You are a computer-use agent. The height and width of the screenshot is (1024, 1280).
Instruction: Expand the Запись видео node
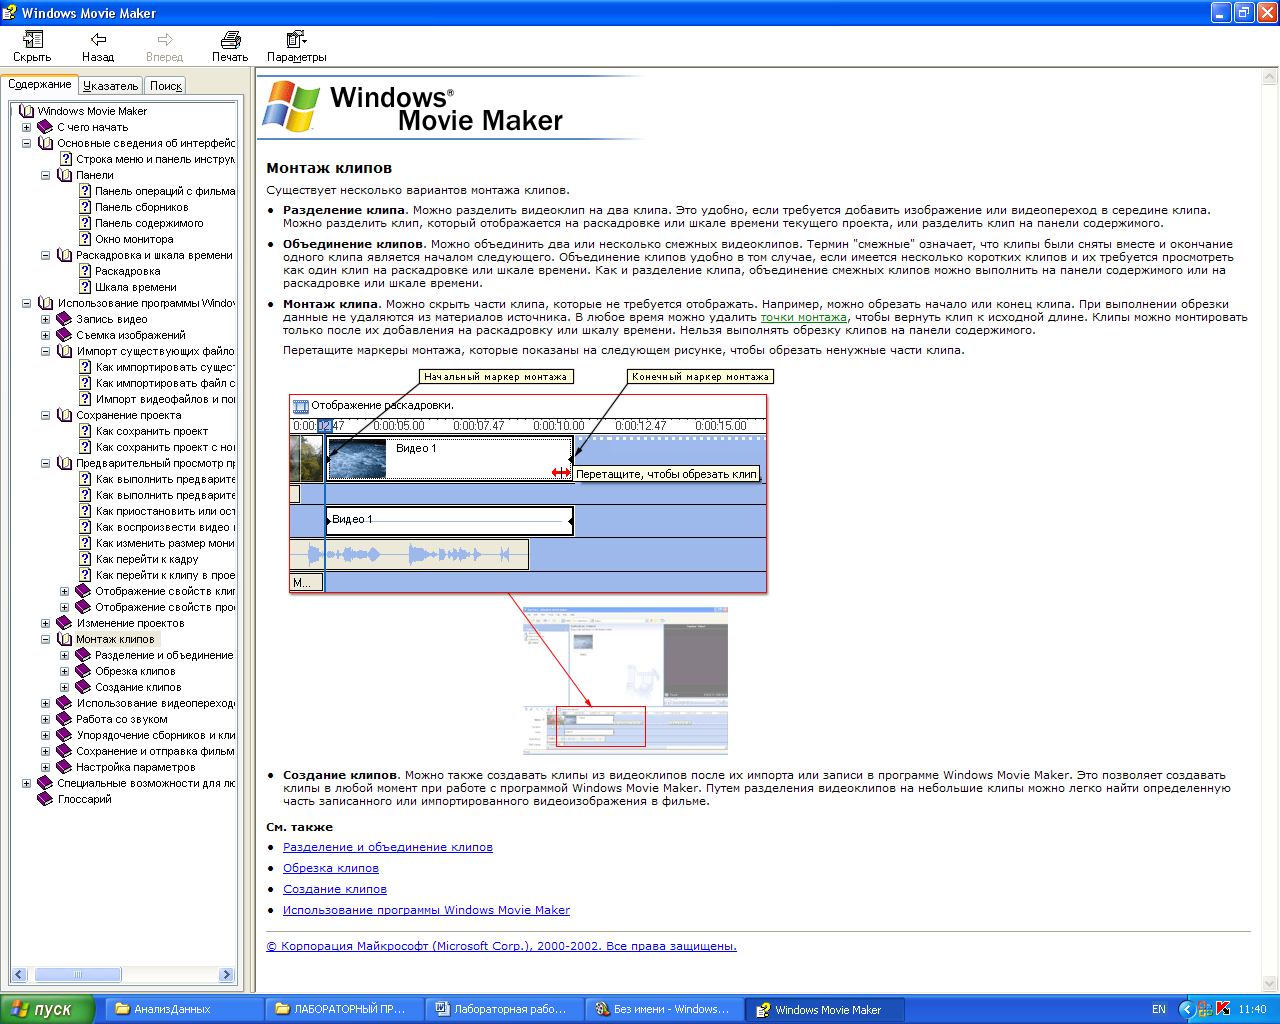[45, 319]
